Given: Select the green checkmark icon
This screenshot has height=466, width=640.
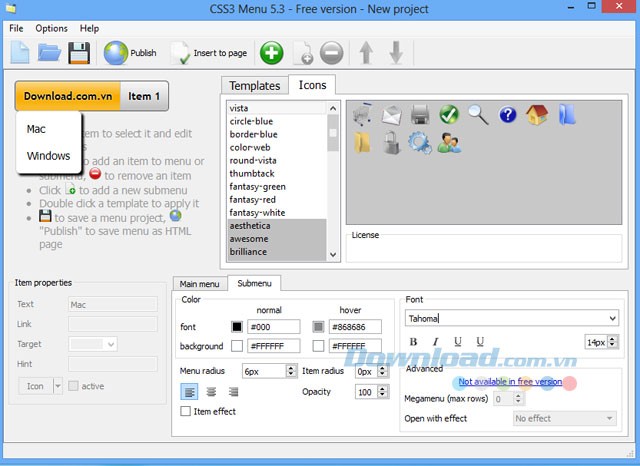Looking at the screenshot, I should tap(449, 115).
